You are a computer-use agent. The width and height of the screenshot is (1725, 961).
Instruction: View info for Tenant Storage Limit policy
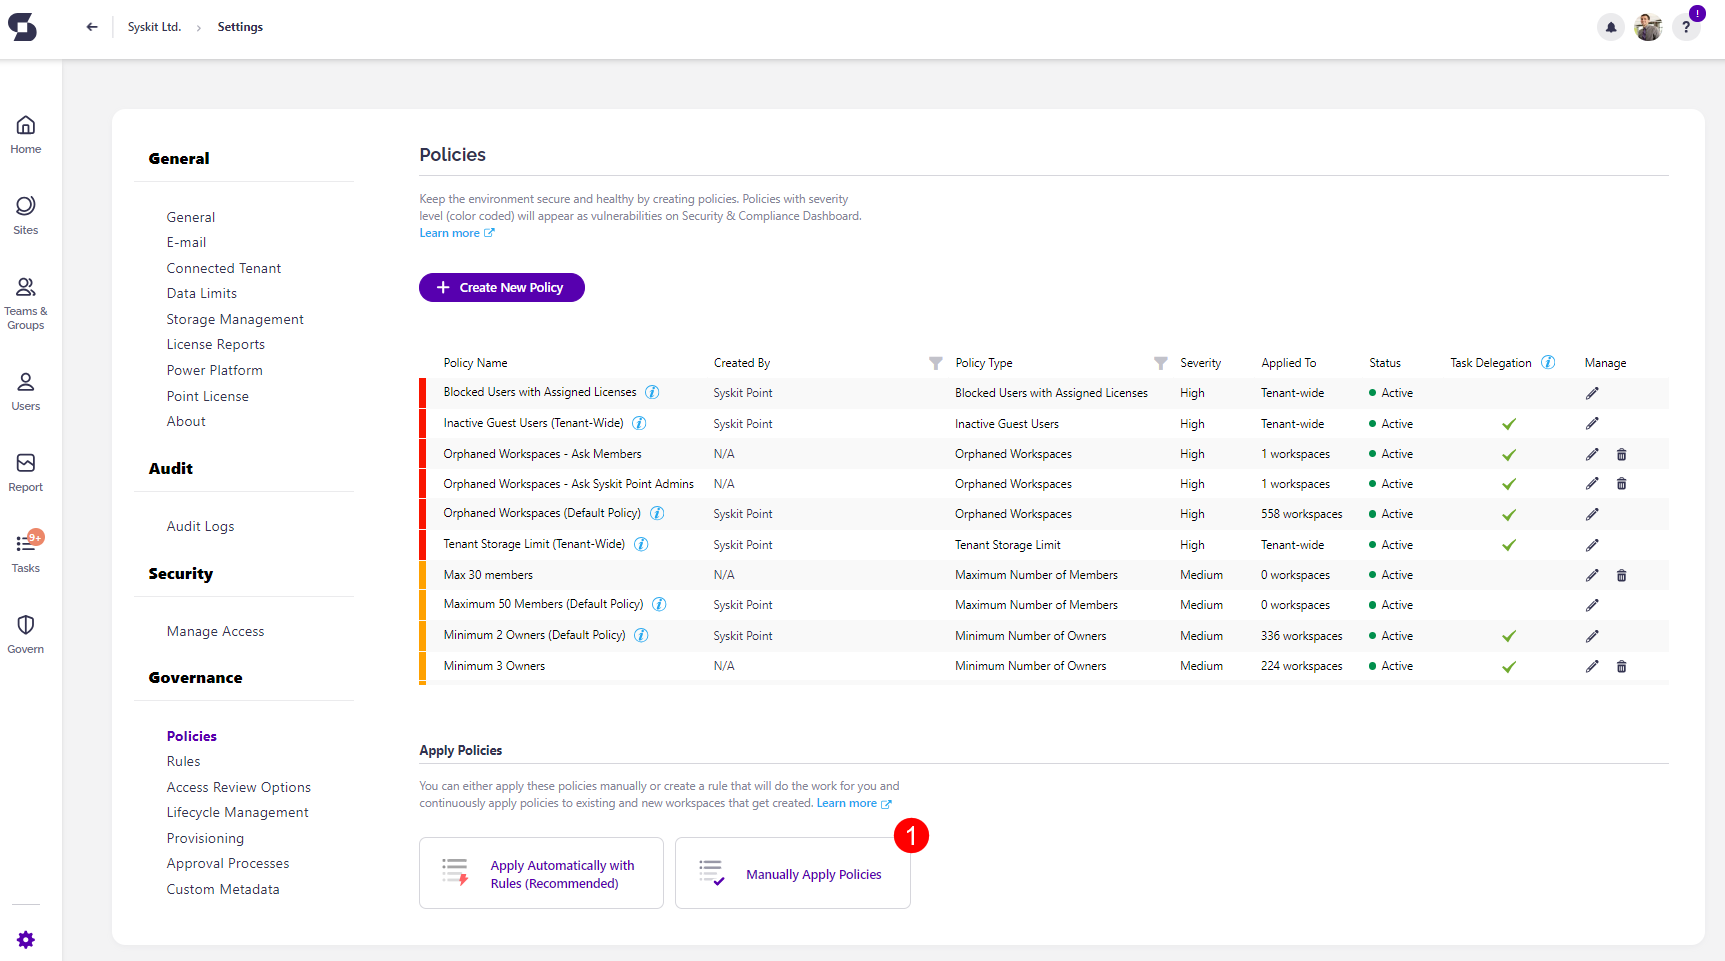[641, 544]
